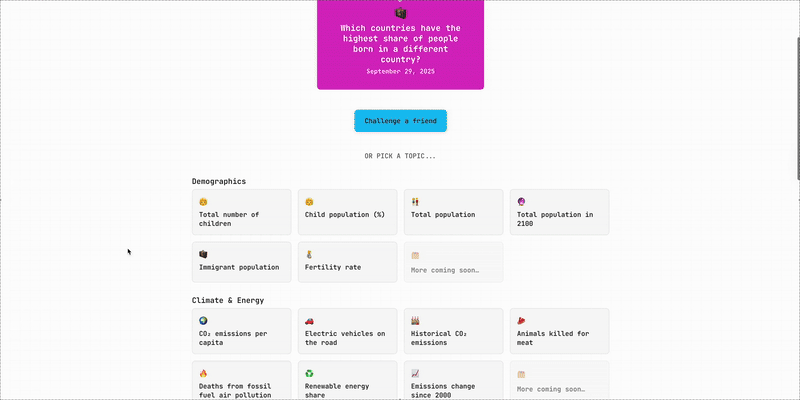Open the magenta immigrant share question card
The height and width of the screenshot is (400, 800).
[x=400, y=45]
